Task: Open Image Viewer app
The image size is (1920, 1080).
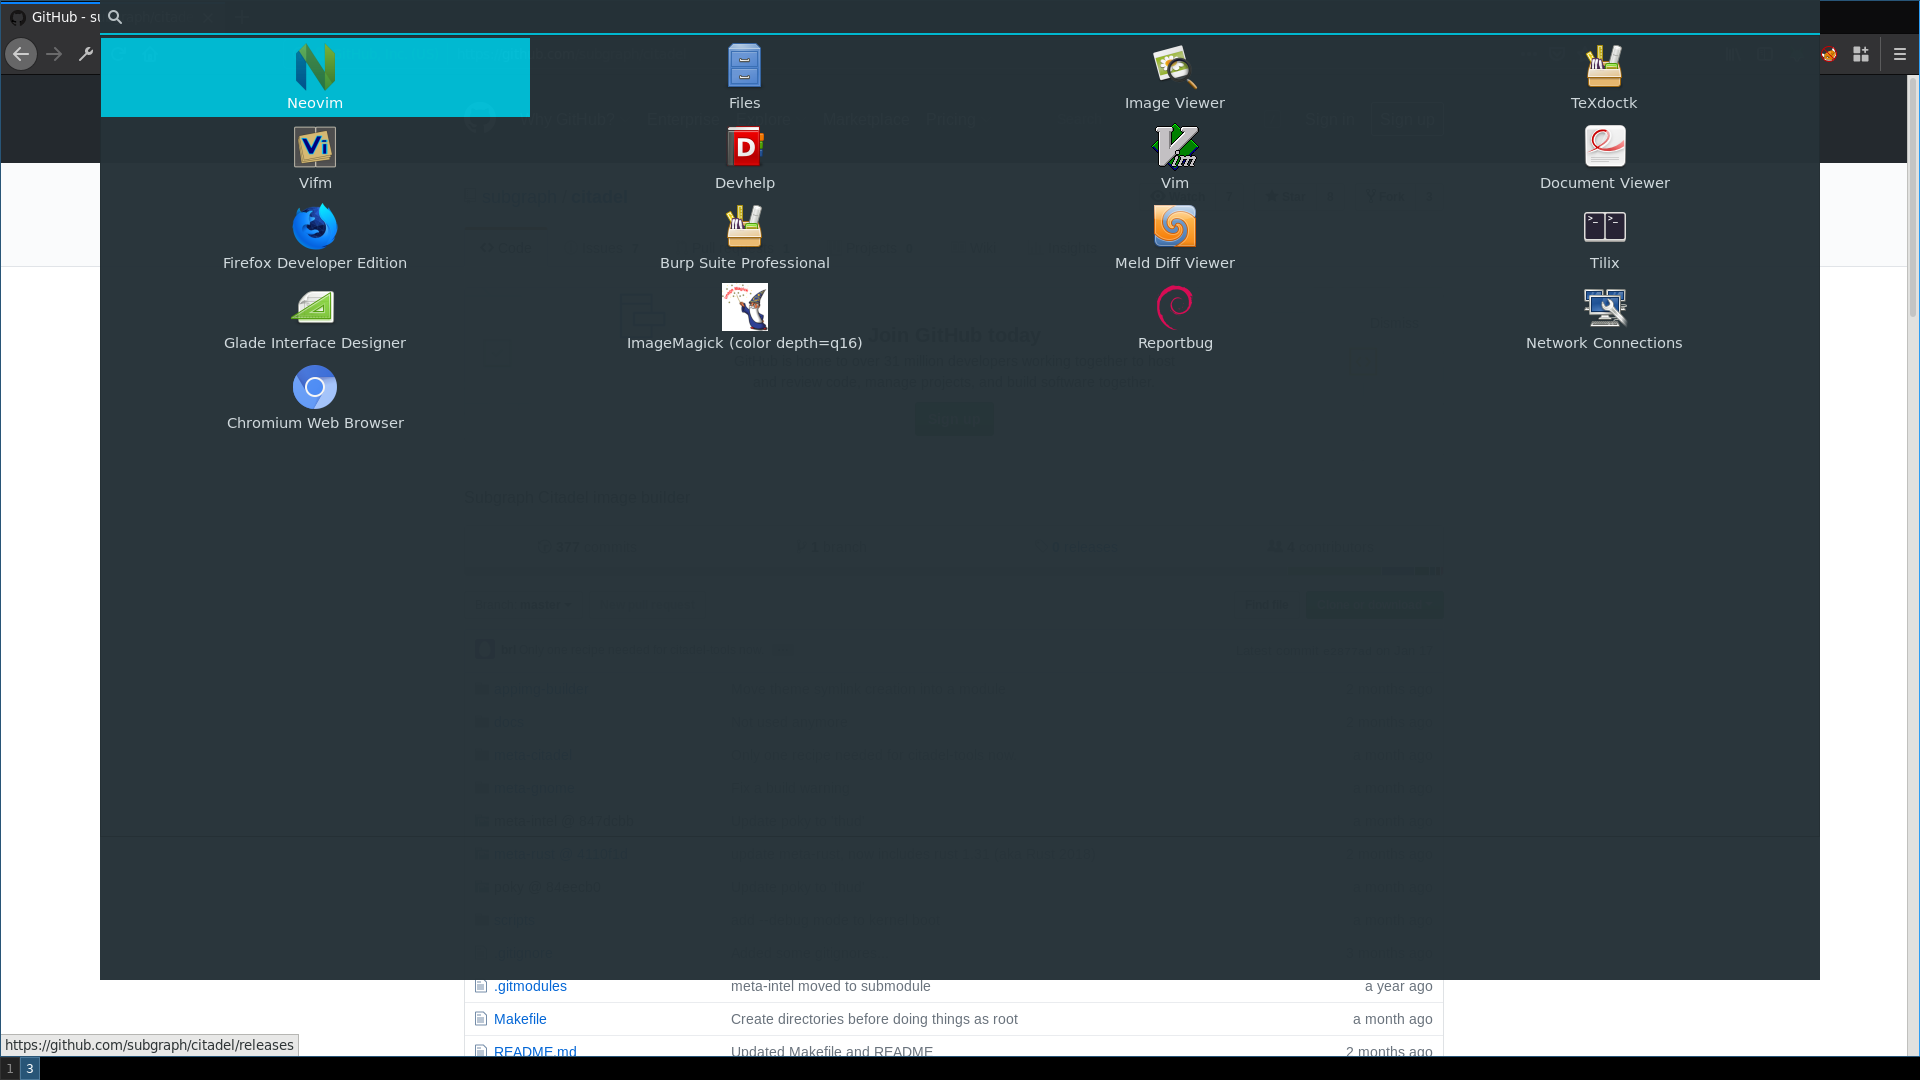Action: pyautogui.click(x=1174, y=77)
